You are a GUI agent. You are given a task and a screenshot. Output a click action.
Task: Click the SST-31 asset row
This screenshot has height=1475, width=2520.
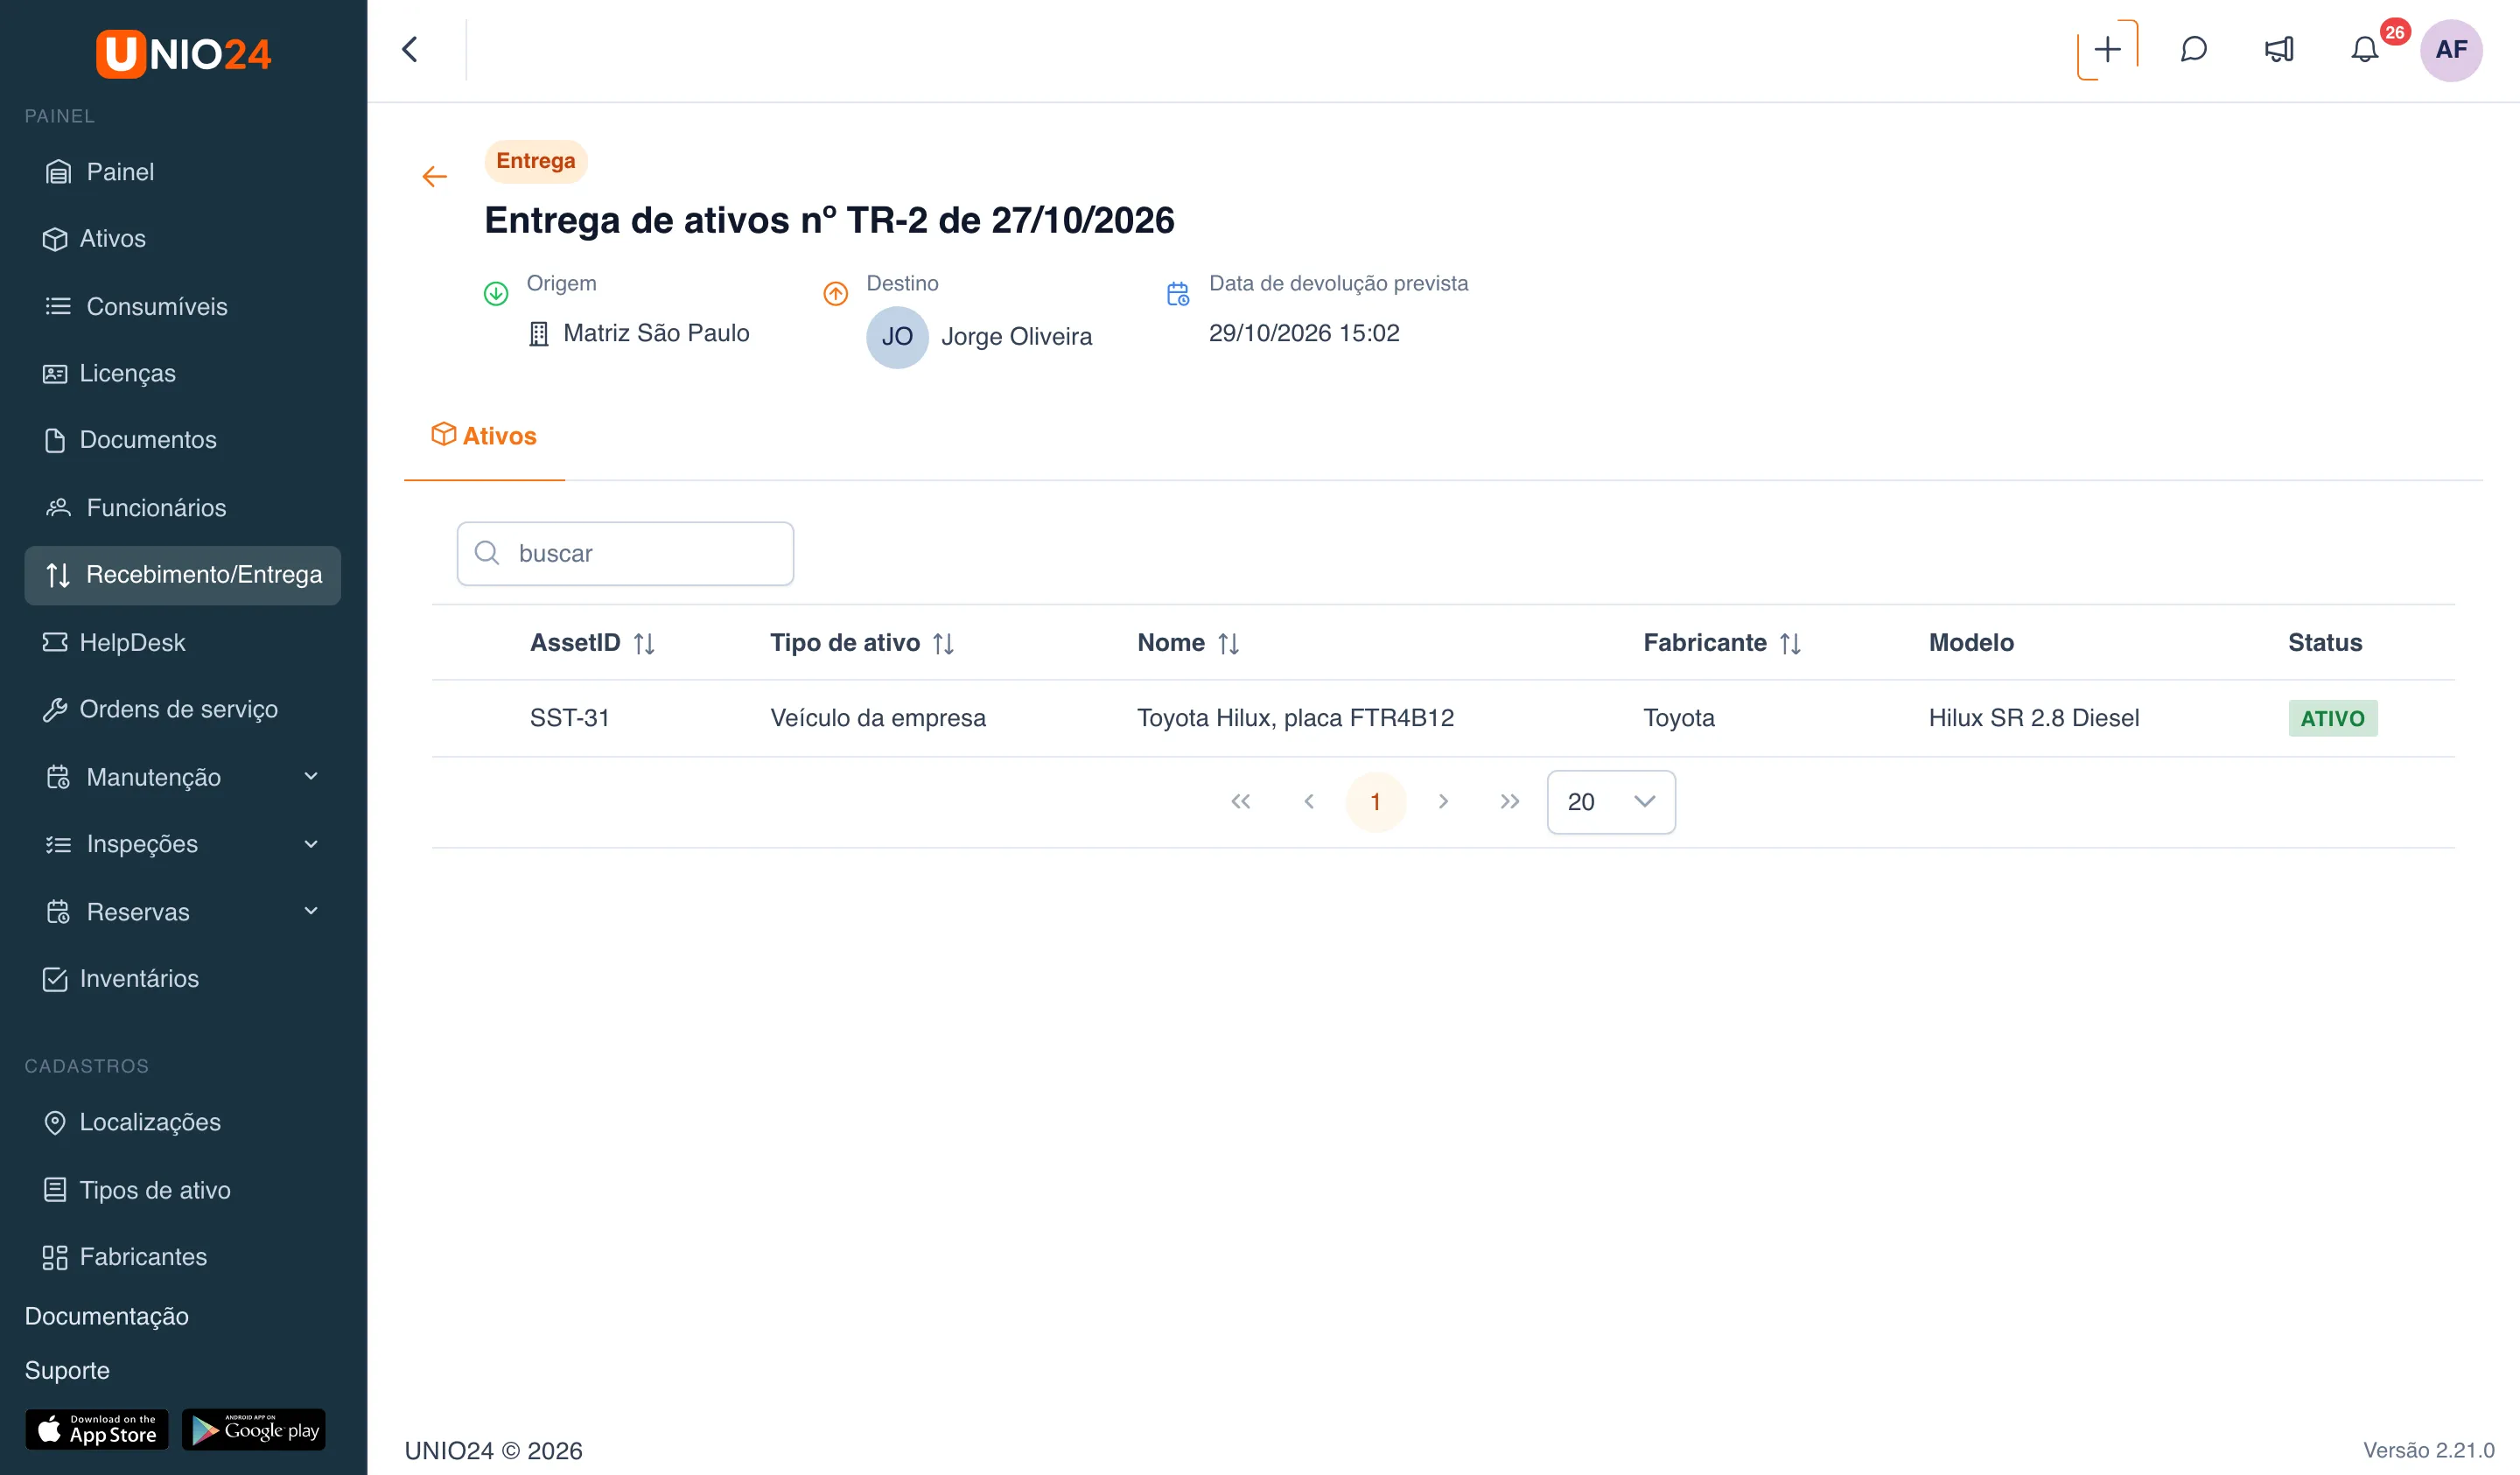[x=1443, y=718]
